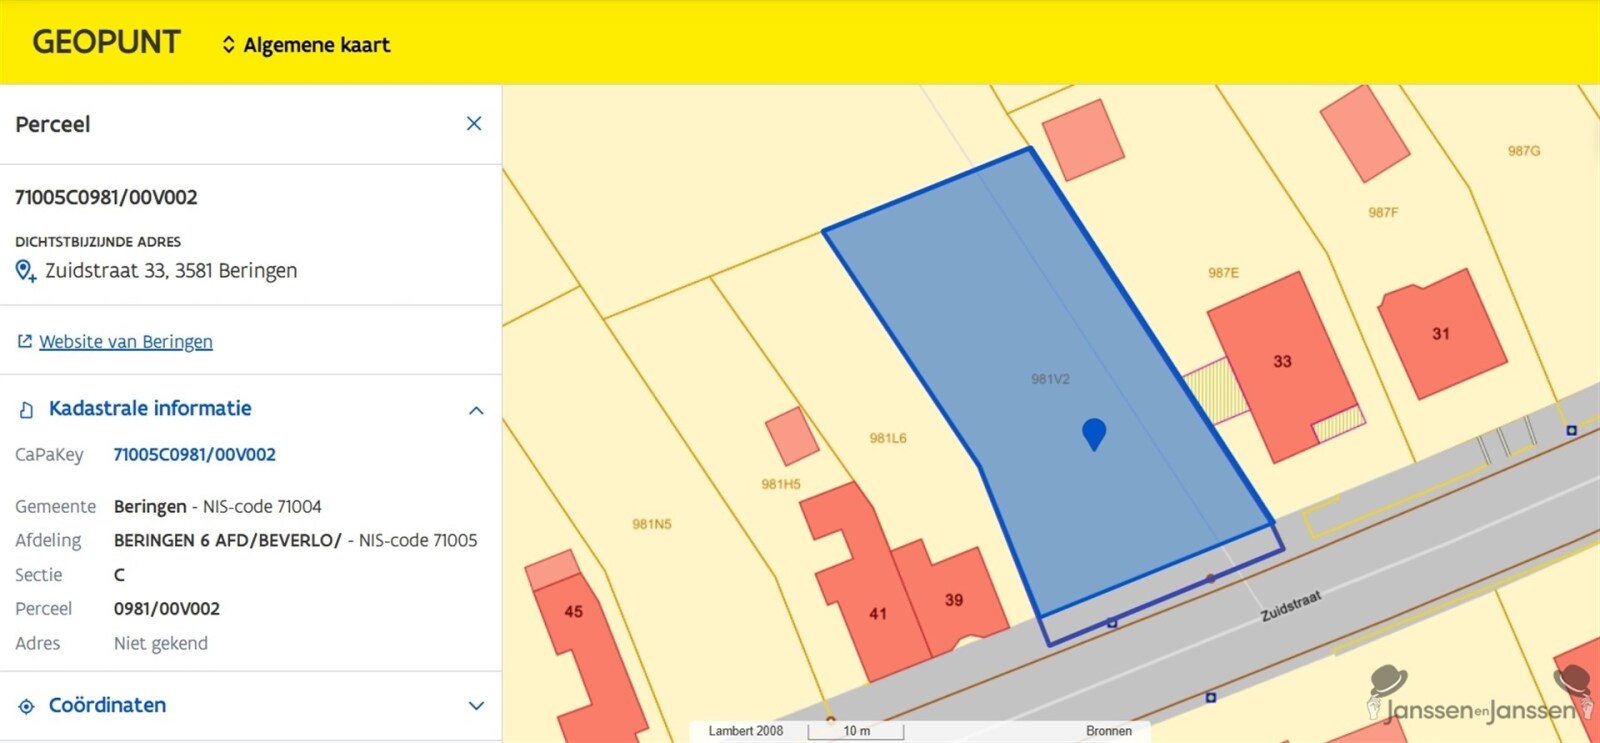The height and width of the screenshot is (743, 1600).
Task: Close the Perceel panel
Action: 474,123
